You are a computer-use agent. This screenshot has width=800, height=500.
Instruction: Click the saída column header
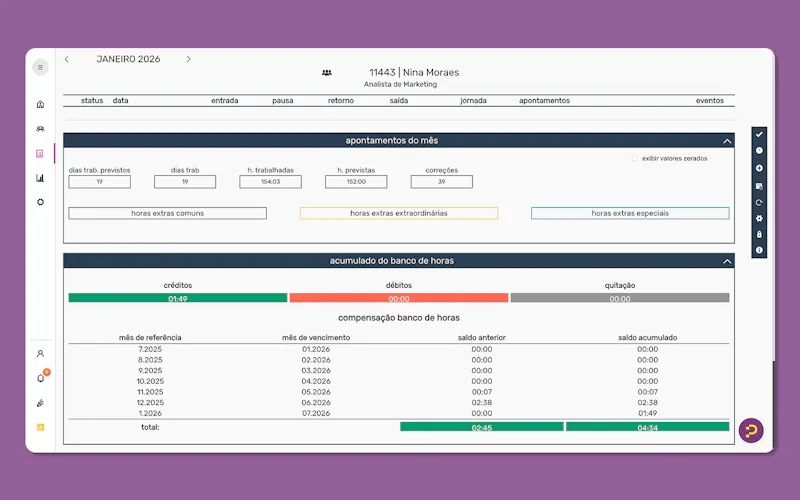[x=399, y=101]
